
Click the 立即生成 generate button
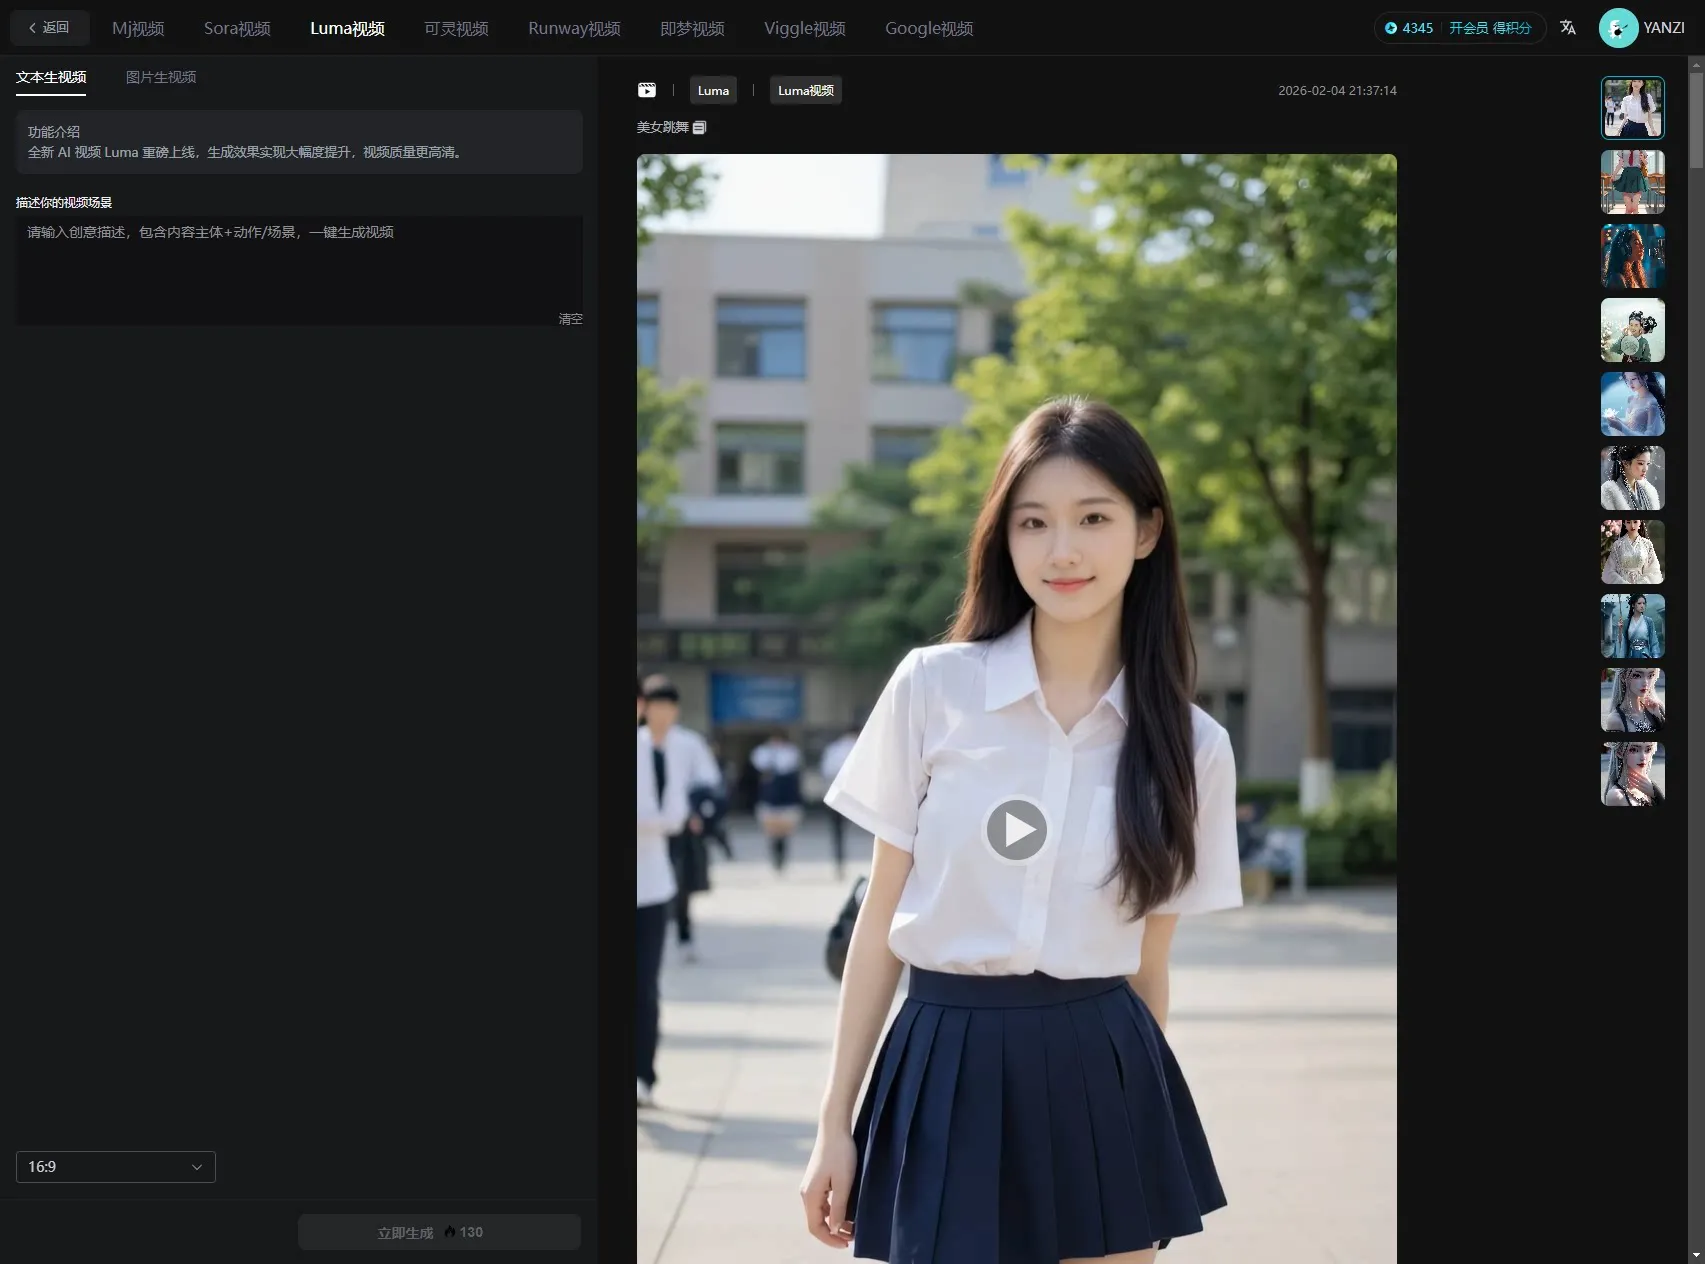438,1231
